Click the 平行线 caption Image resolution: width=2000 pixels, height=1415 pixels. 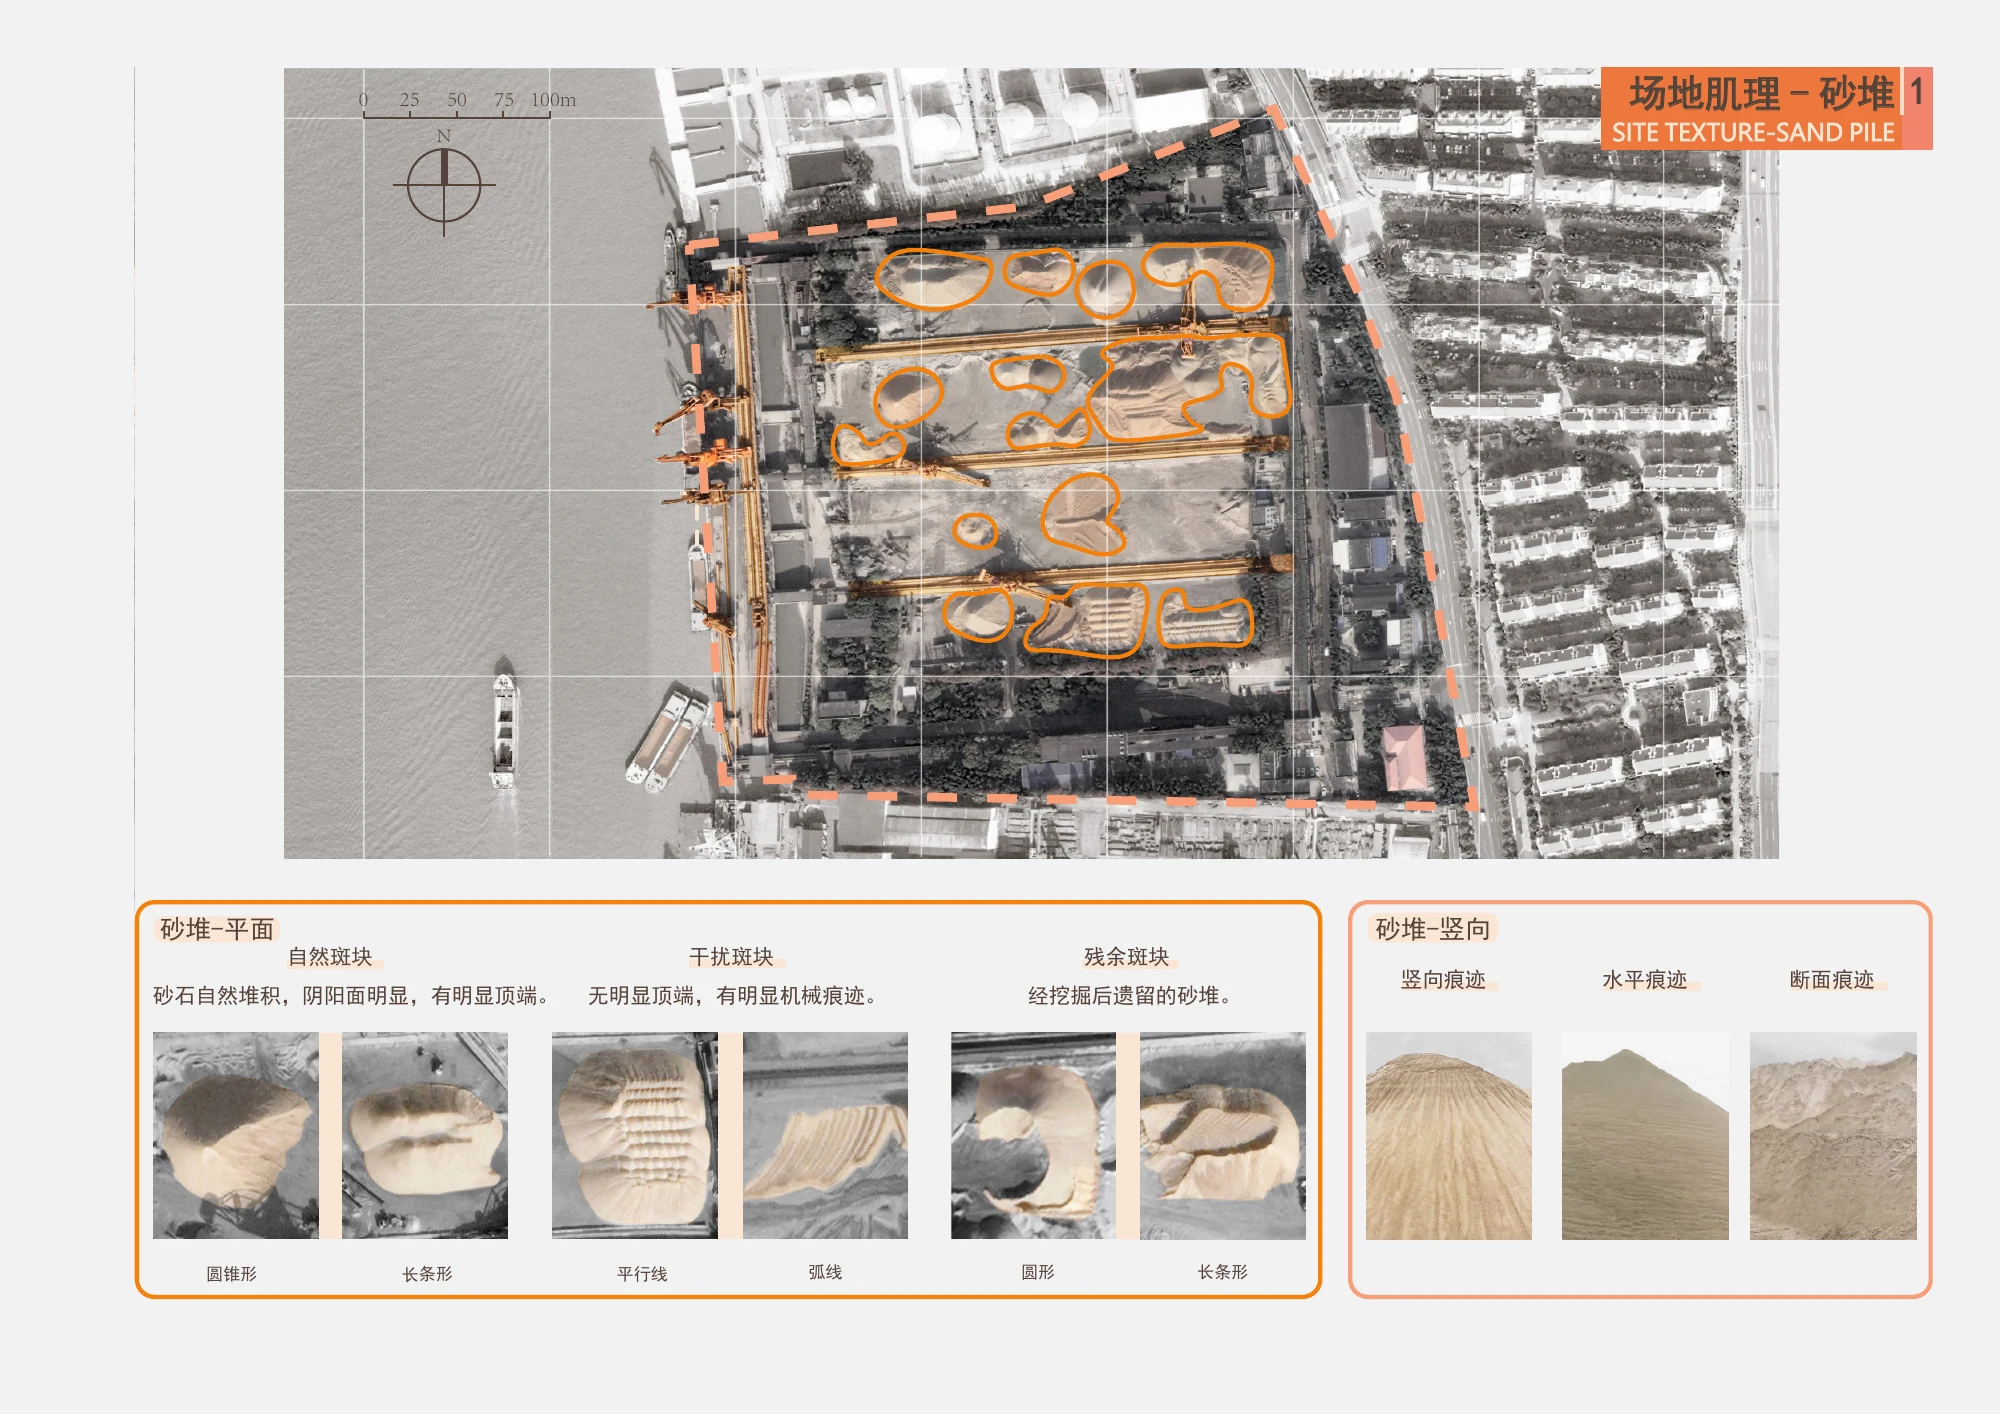tap(642, 1274)
